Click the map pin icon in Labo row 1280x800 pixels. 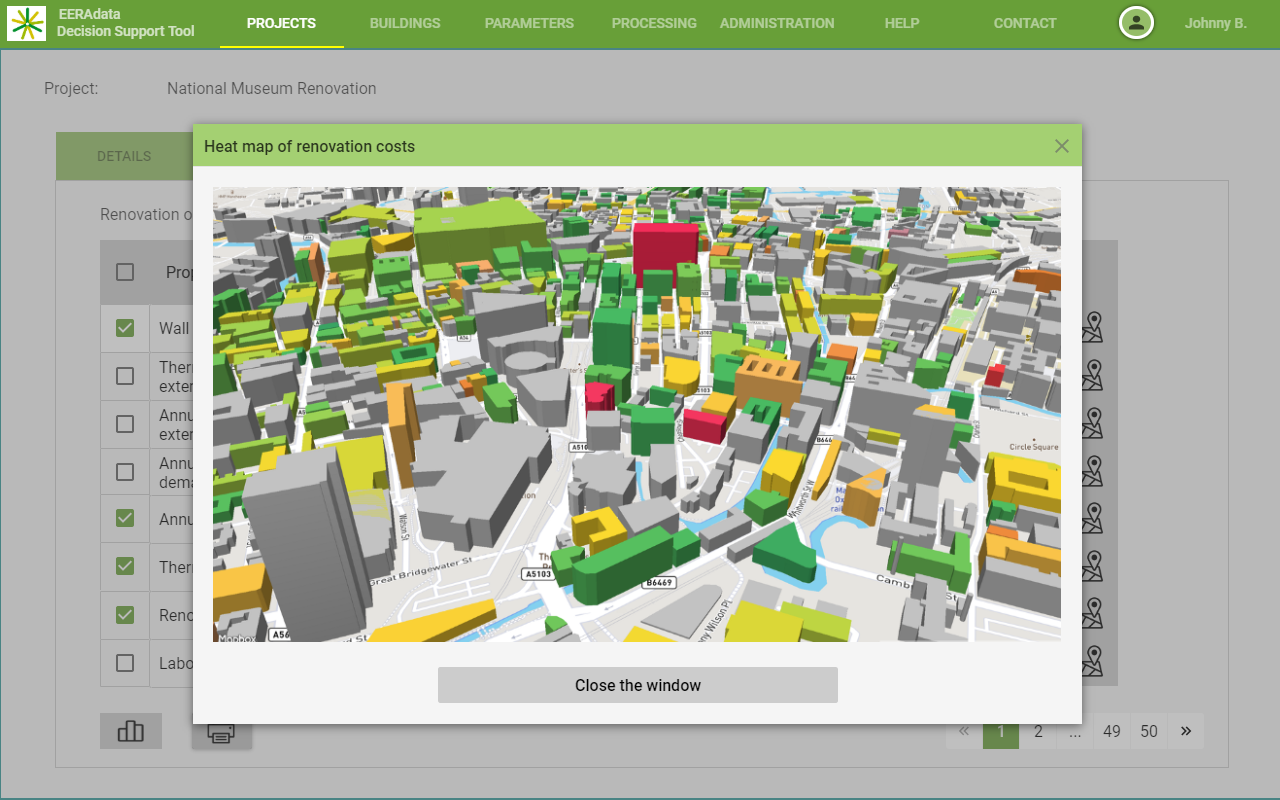(1092, 661)
